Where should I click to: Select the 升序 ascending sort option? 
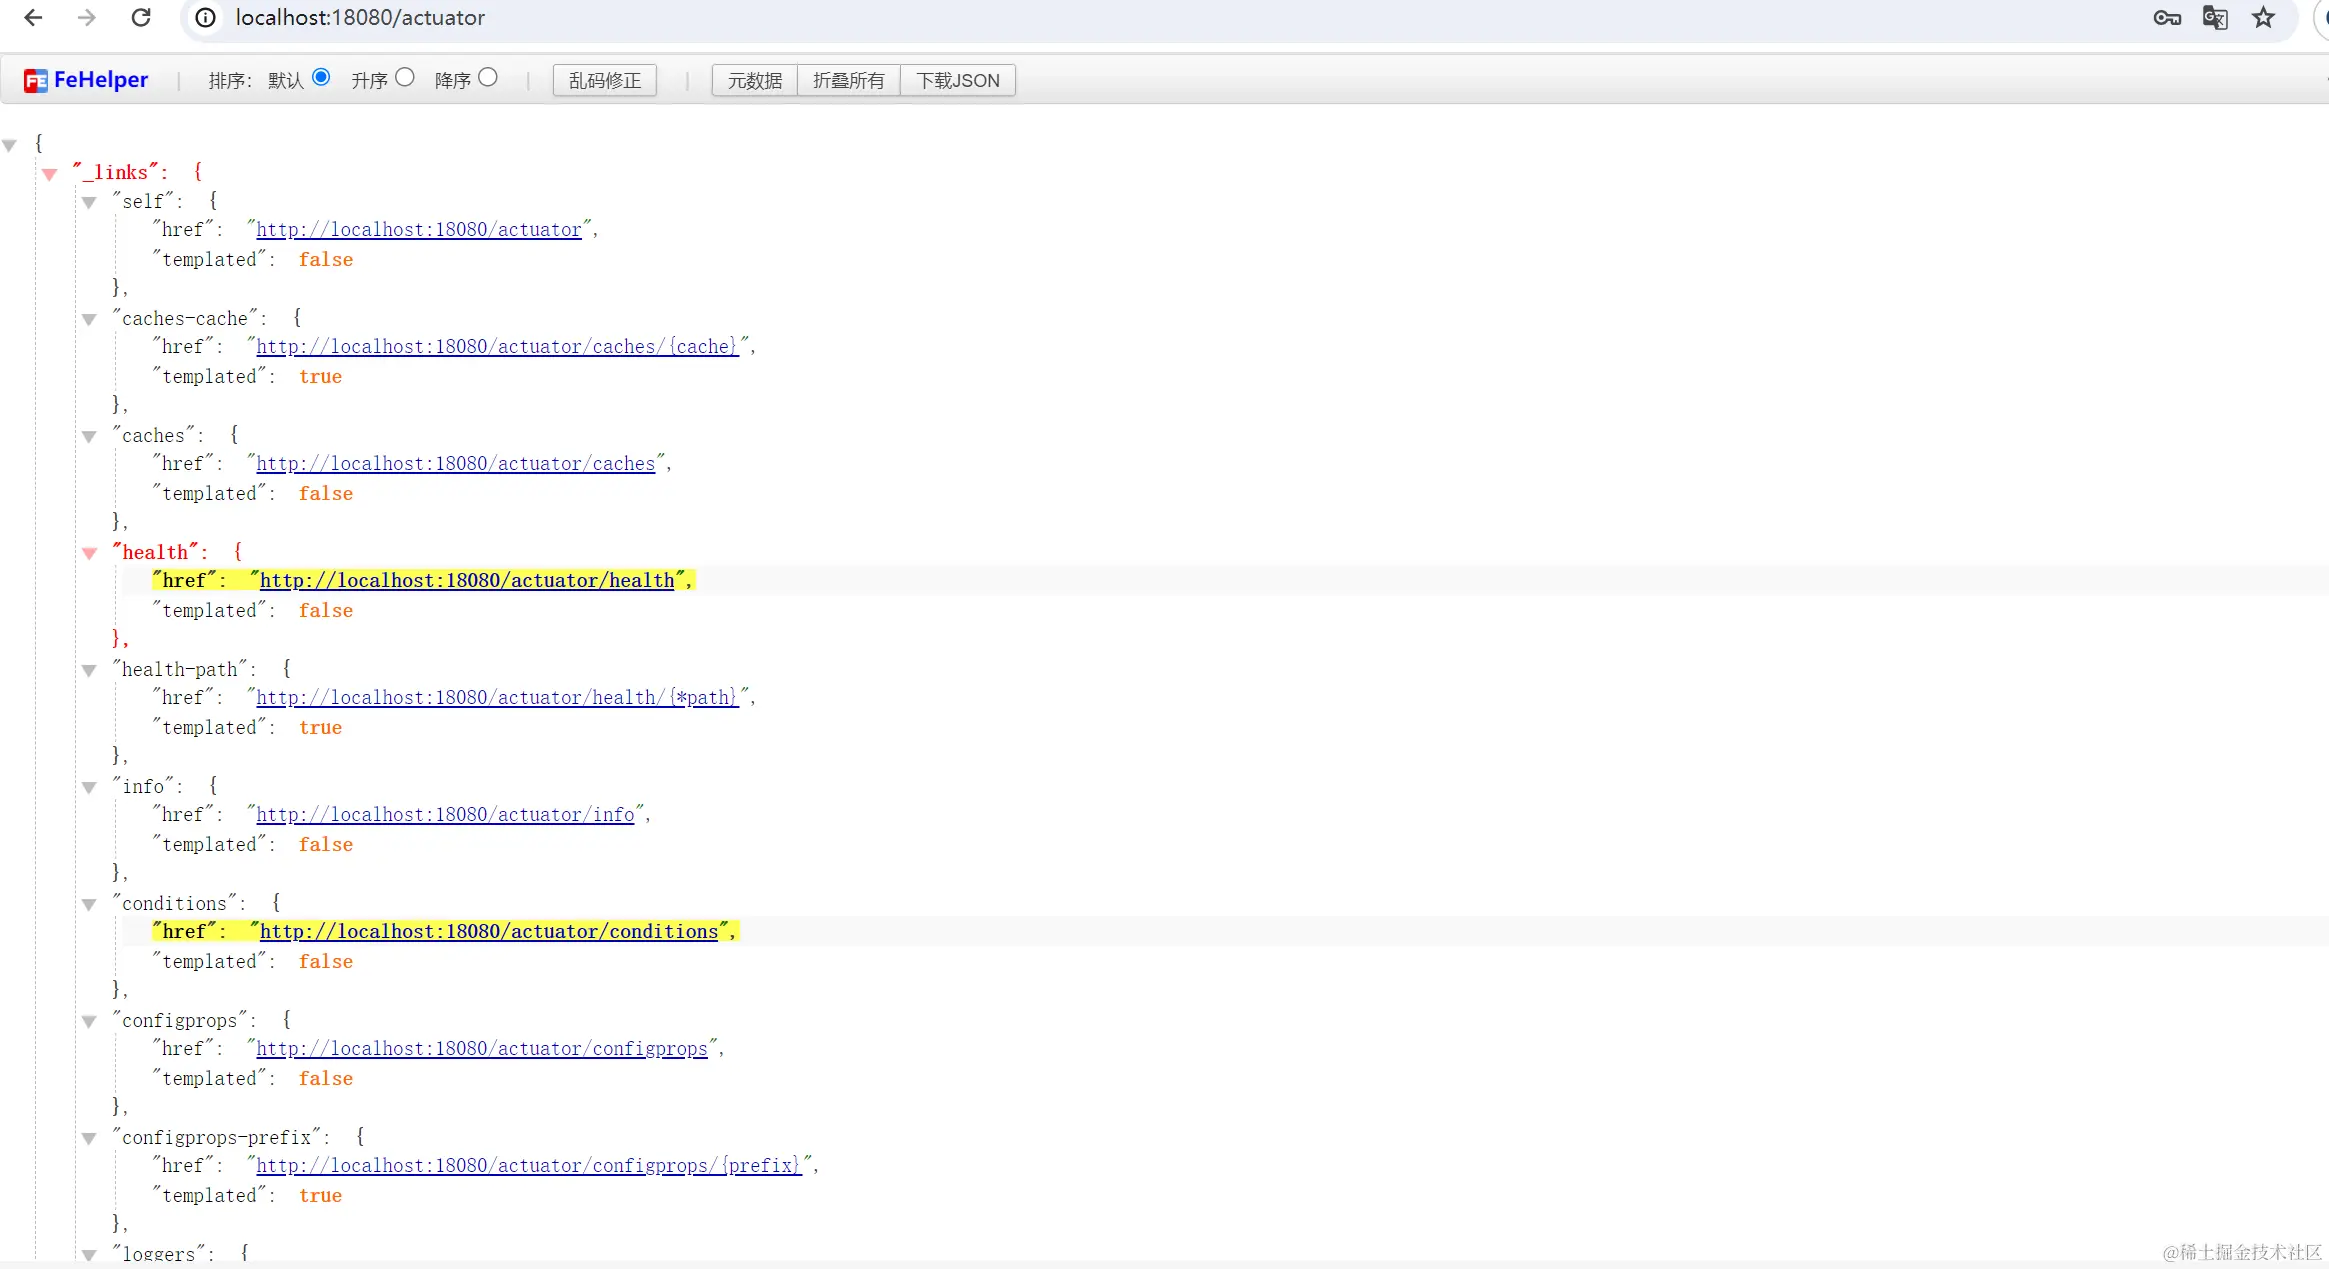[405, 78]
